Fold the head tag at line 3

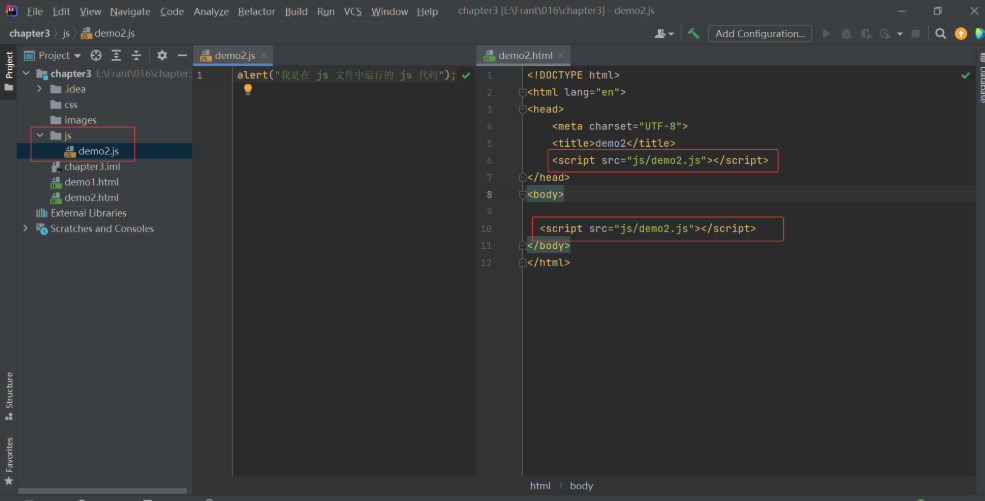(523, 109)
